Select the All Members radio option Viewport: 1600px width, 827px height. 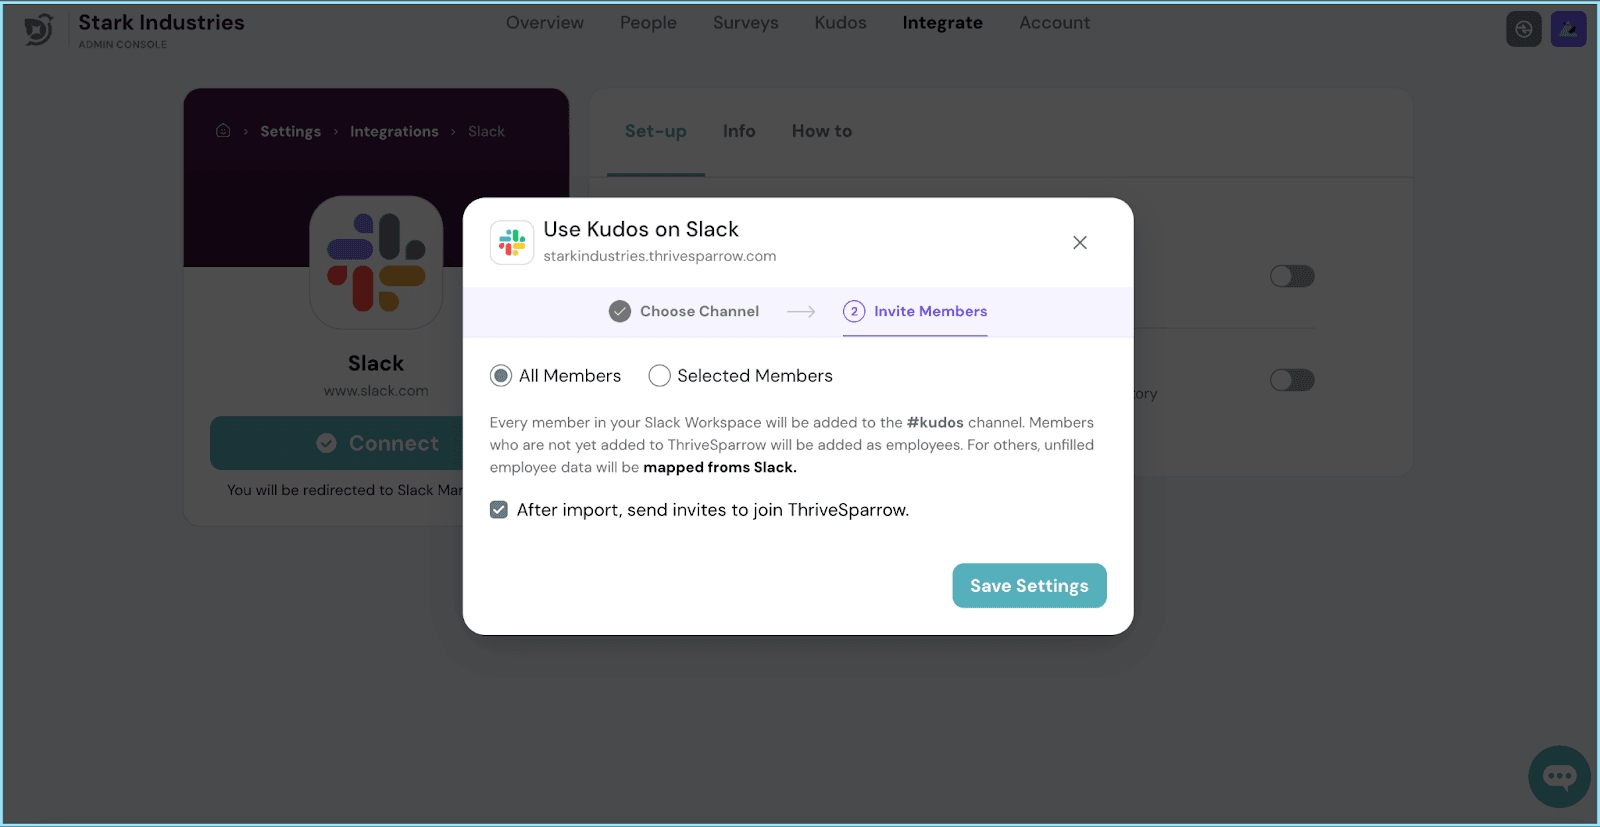coord(501,376)
